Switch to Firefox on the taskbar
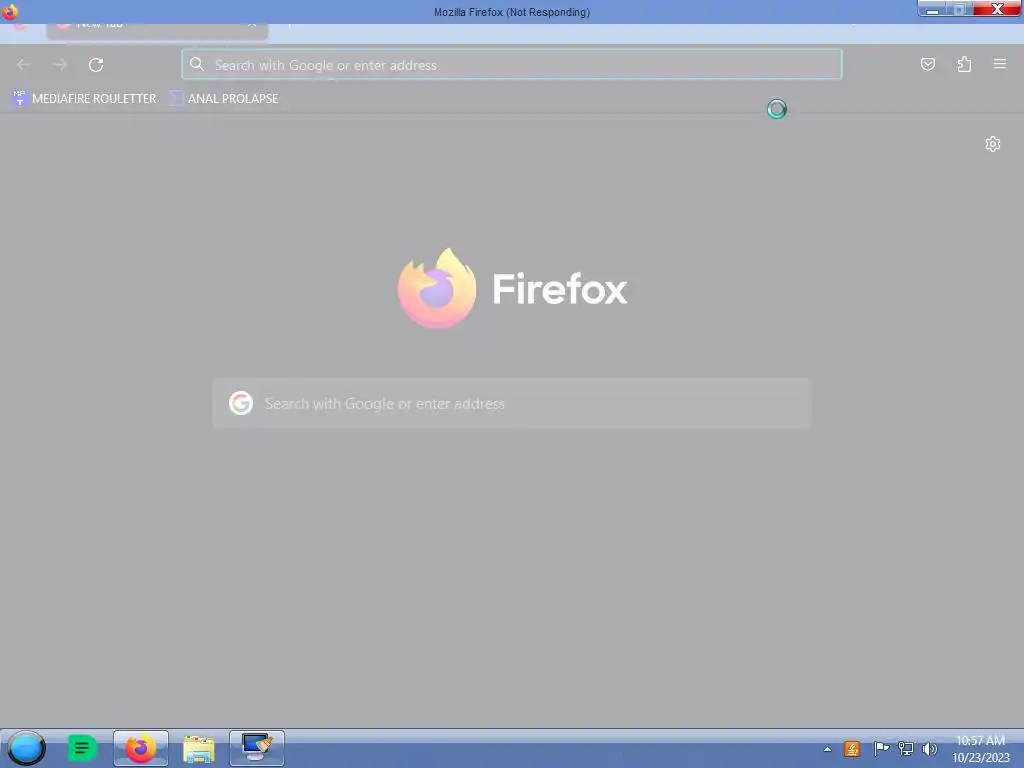1024x768 pixels. [x=140, y=748]
